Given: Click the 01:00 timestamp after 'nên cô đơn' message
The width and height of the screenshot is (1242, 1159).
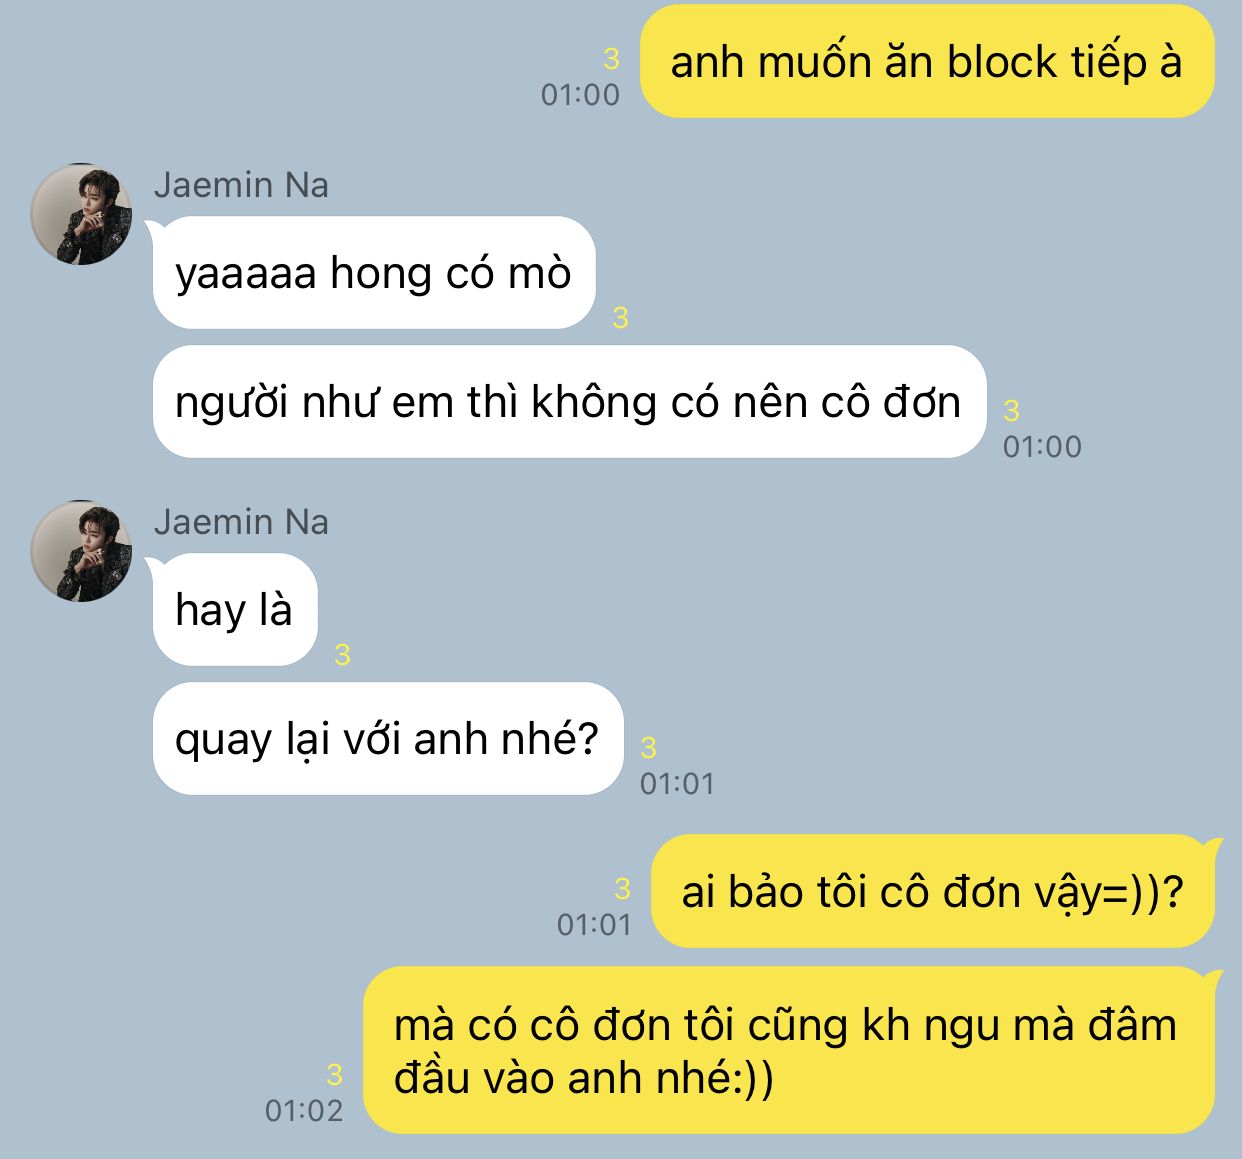Looking at the screenshot, I should tap(1042, 447).
